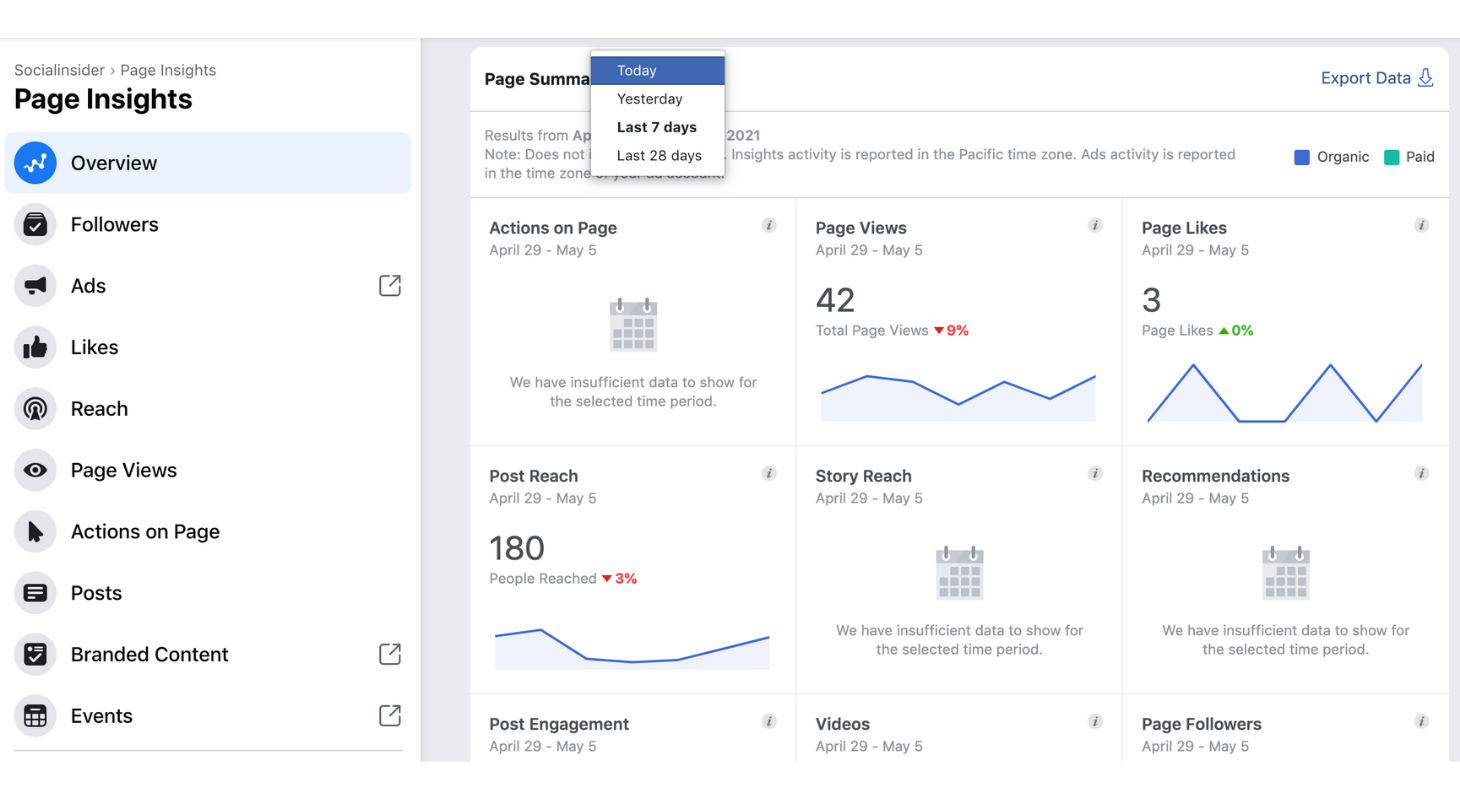Click the Likes thumbs-up icon

pyautogui.click(x=35, y=347)
